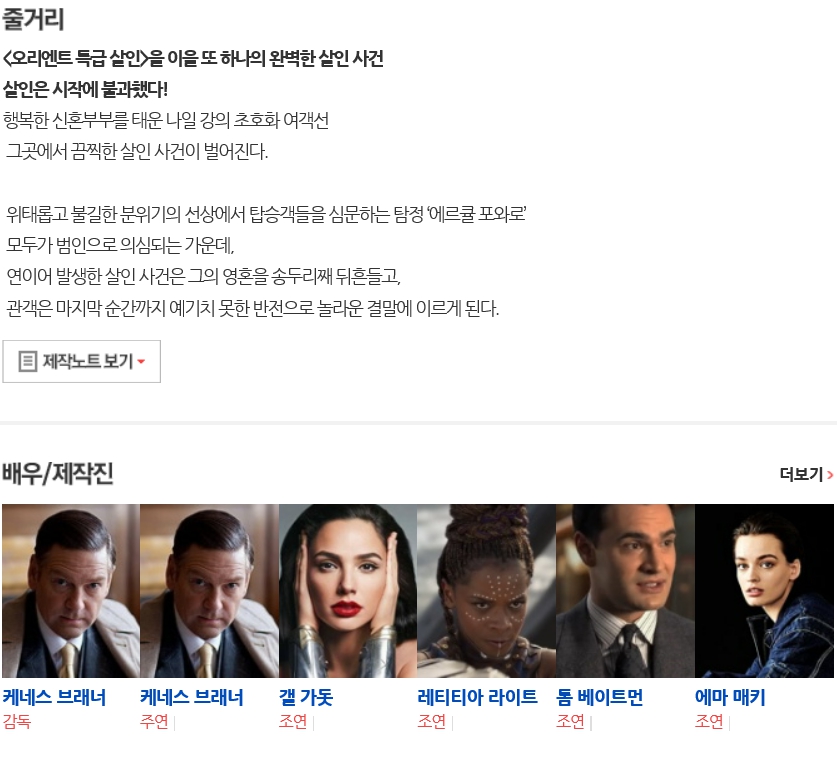Open the 에마 매키 photo thumbnail
This screenshot has height=767, width=837.
(764, 591)
